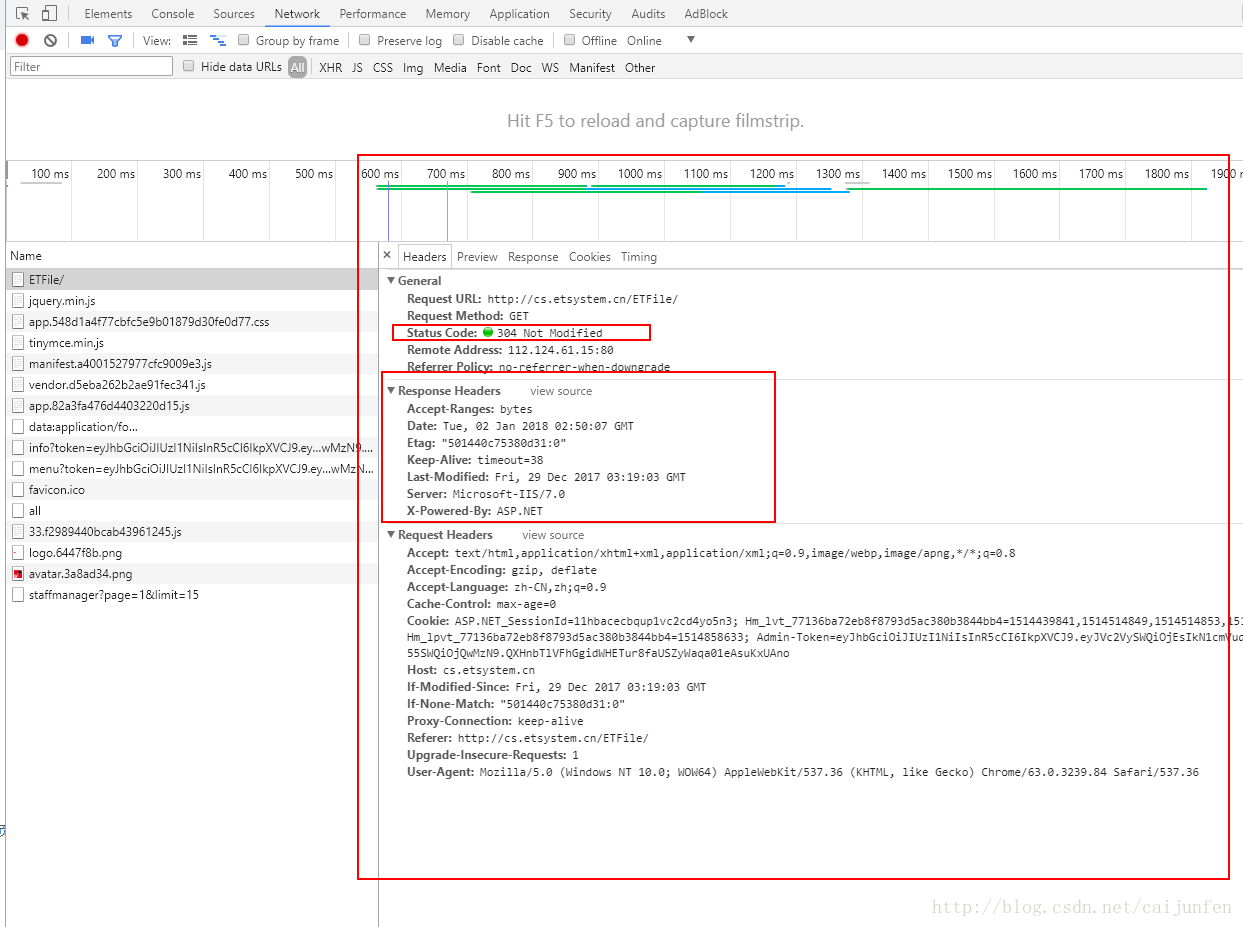
Task: Show the Response tab of request
Action: 533,257
